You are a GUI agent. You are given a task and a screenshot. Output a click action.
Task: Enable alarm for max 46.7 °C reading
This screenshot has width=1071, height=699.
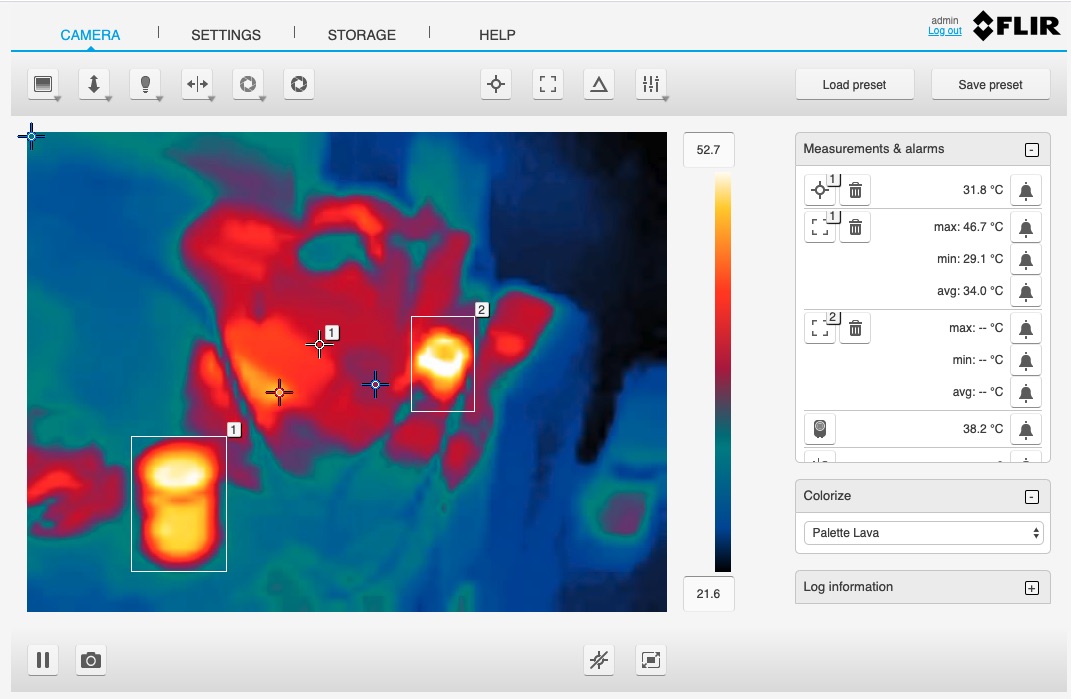click(x=1026, y=227)
